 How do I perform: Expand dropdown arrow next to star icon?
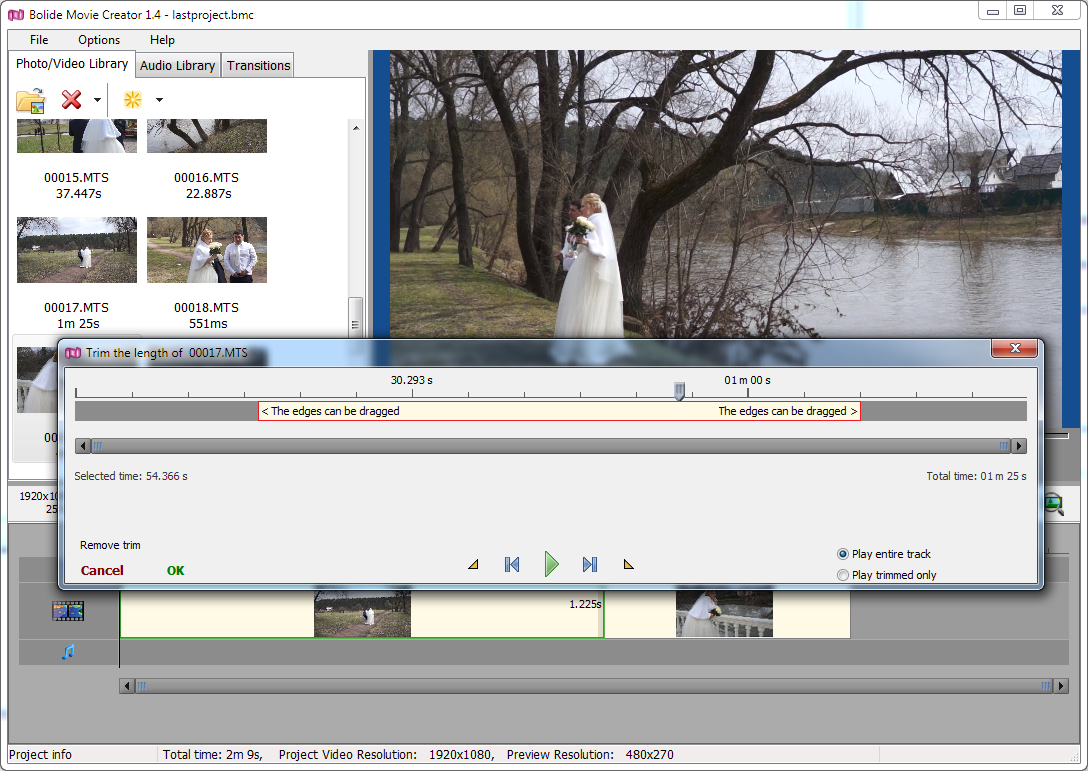[x=159, y=100]
